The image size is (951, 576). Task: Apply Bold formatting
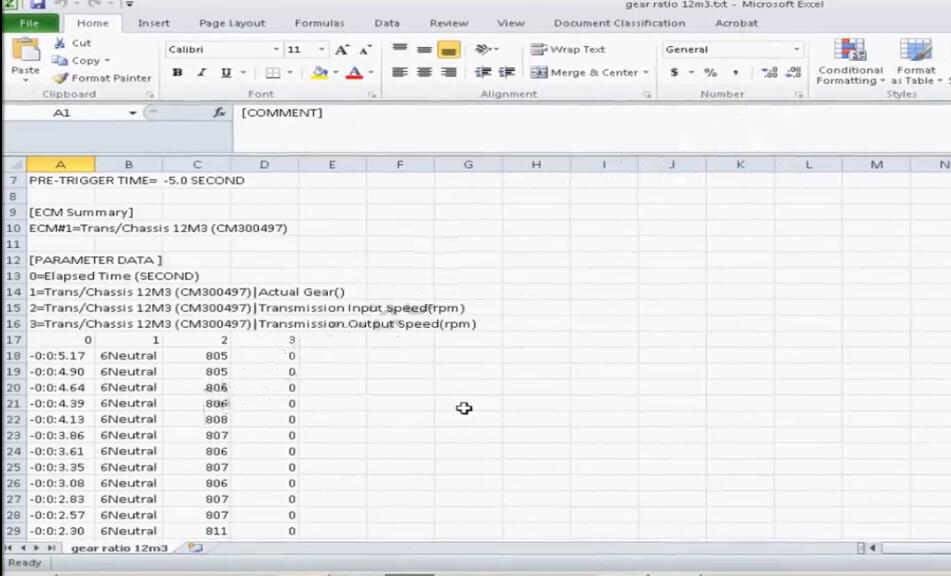pos(177,73)
